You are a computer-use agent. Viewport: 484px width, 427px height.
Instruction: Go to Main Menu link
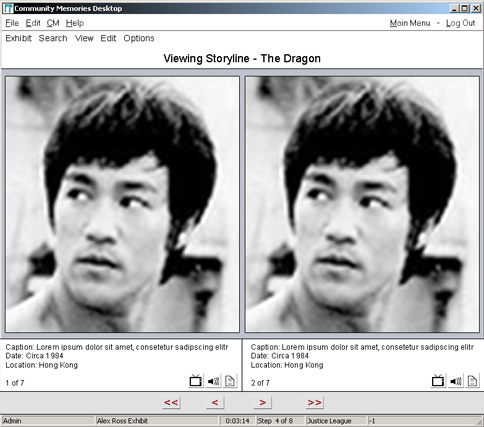pyautogui.click(x=410, y=23)
